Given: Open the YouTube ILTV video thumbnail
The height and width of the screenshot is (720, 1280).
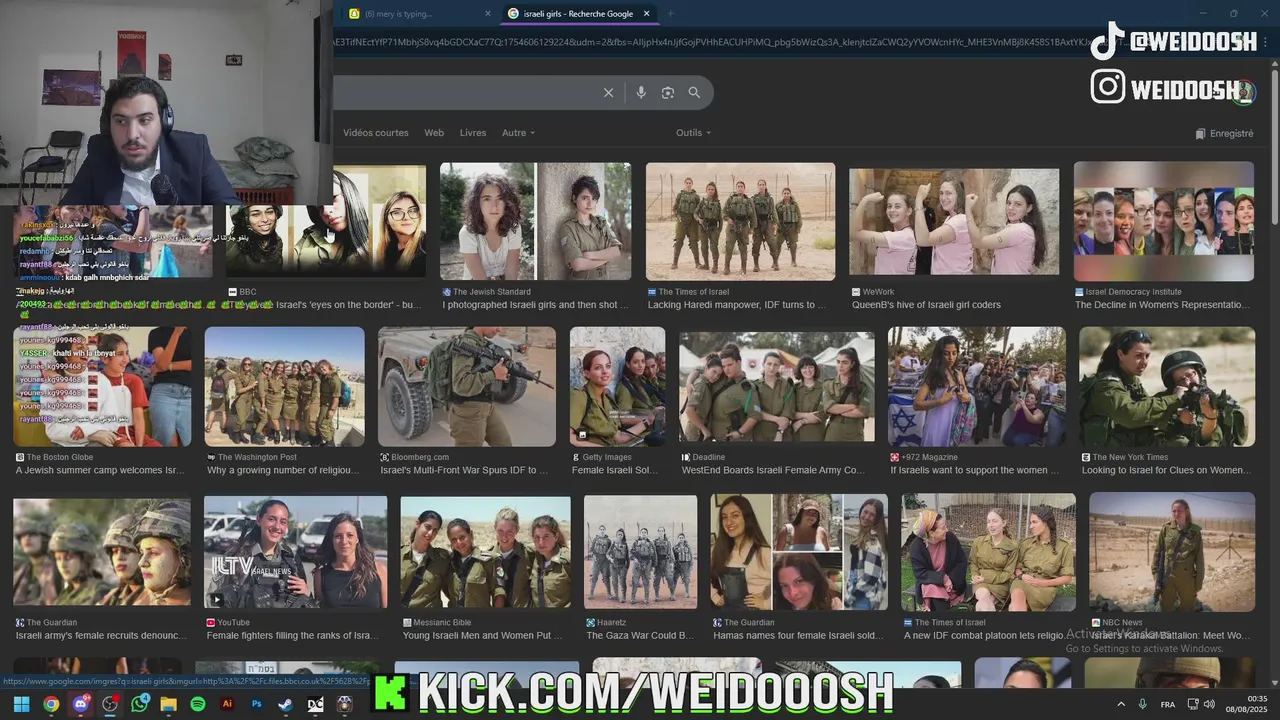Looking at the screenshot, I should 296,552.
